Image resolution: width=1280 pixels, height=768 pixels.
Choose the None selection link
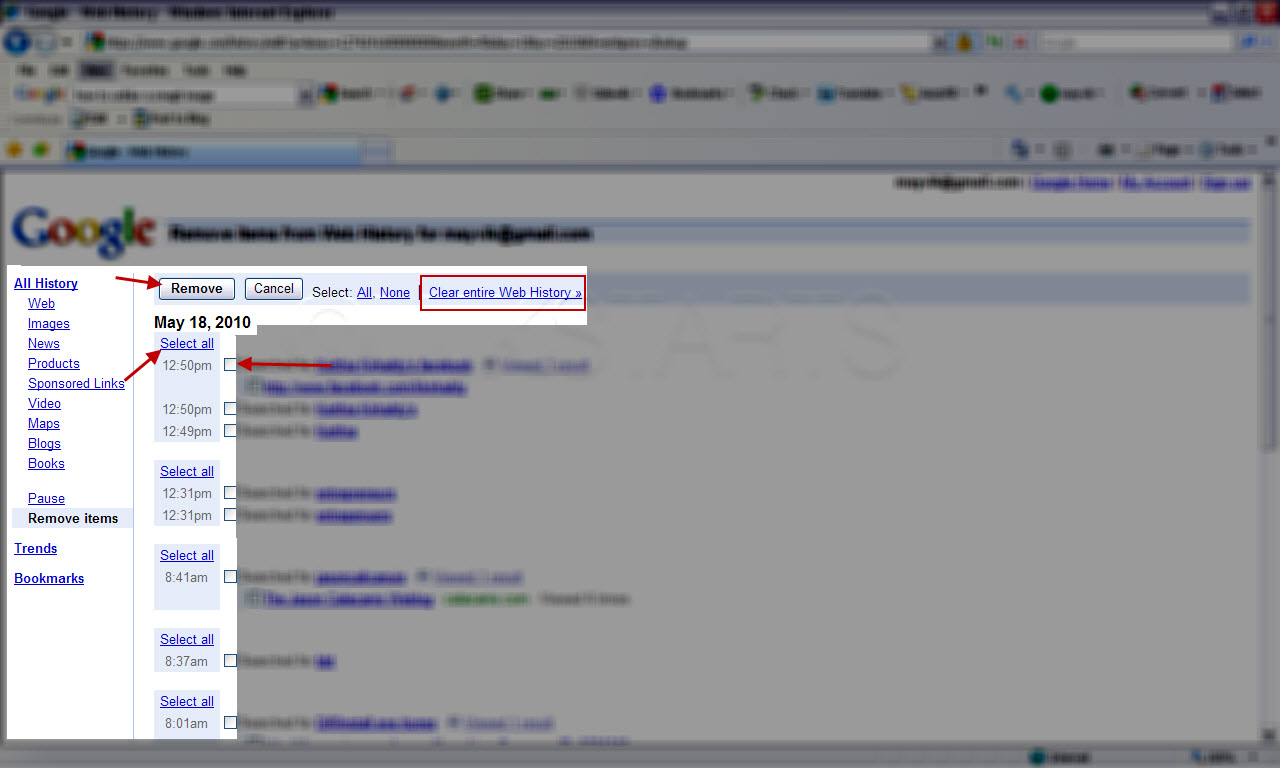[395, 293]
